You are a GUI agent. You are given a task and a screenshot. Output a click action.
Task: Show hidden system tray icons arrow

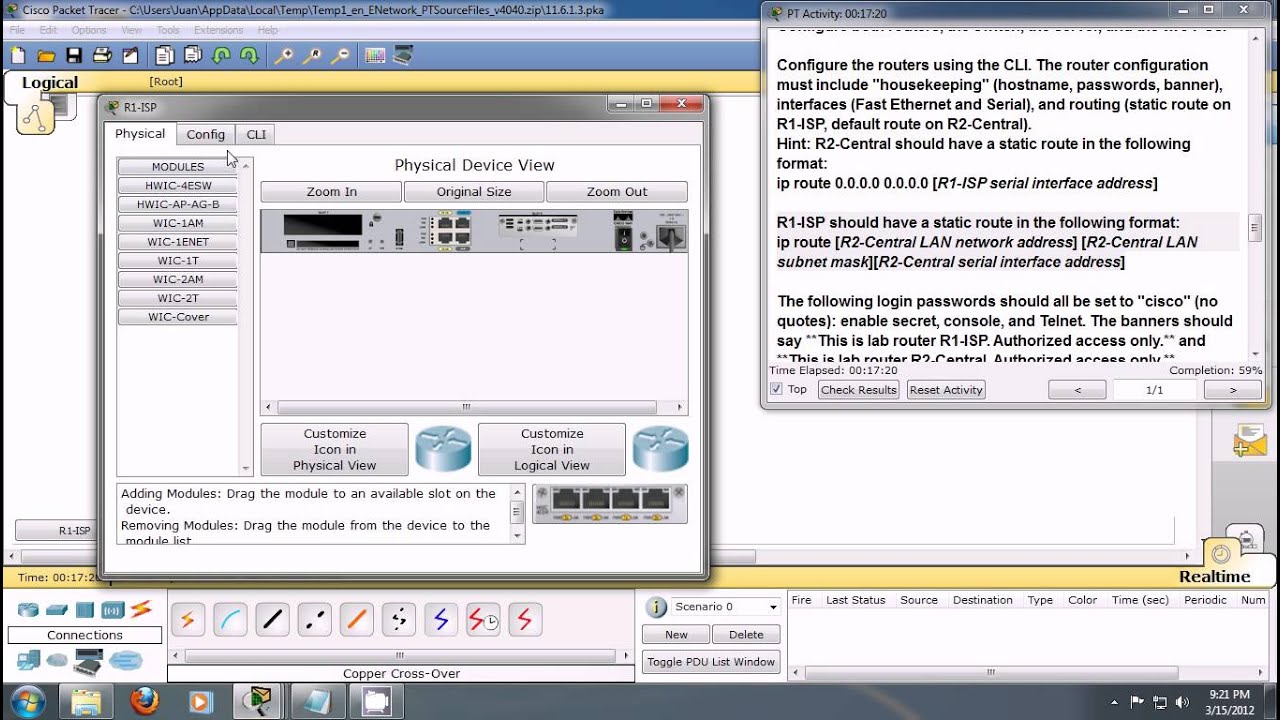[1115, 701]
